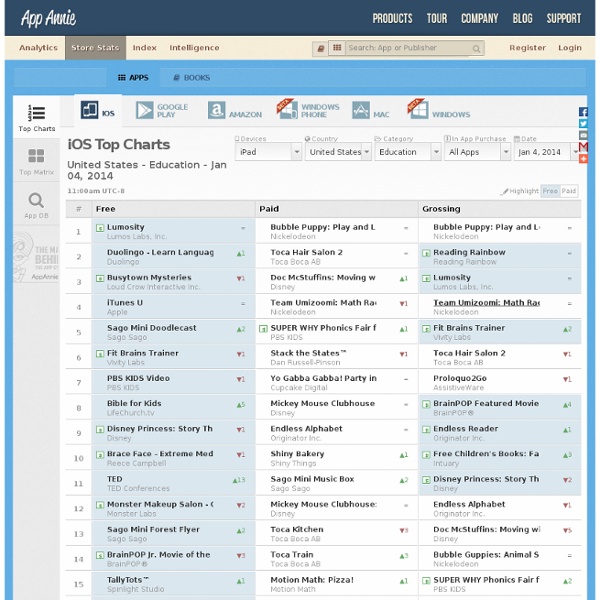The width and height of the screenshot is (600, 600).
Task: Open the Date Jan 4, 2014 dropdown
Action: [x=546, y=152]
